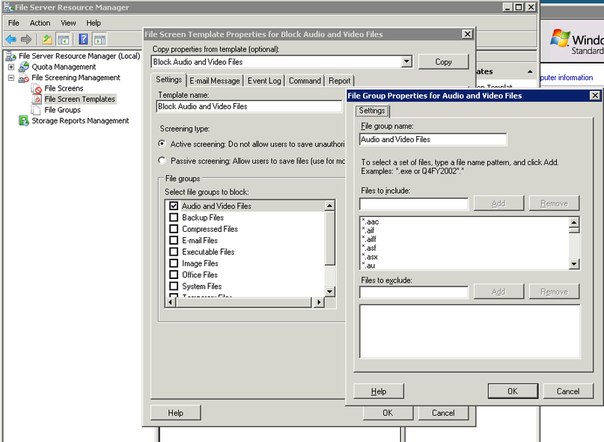Toggle Show/Hide Action Pane toolbar icon
604x442 pixels.
99,39
